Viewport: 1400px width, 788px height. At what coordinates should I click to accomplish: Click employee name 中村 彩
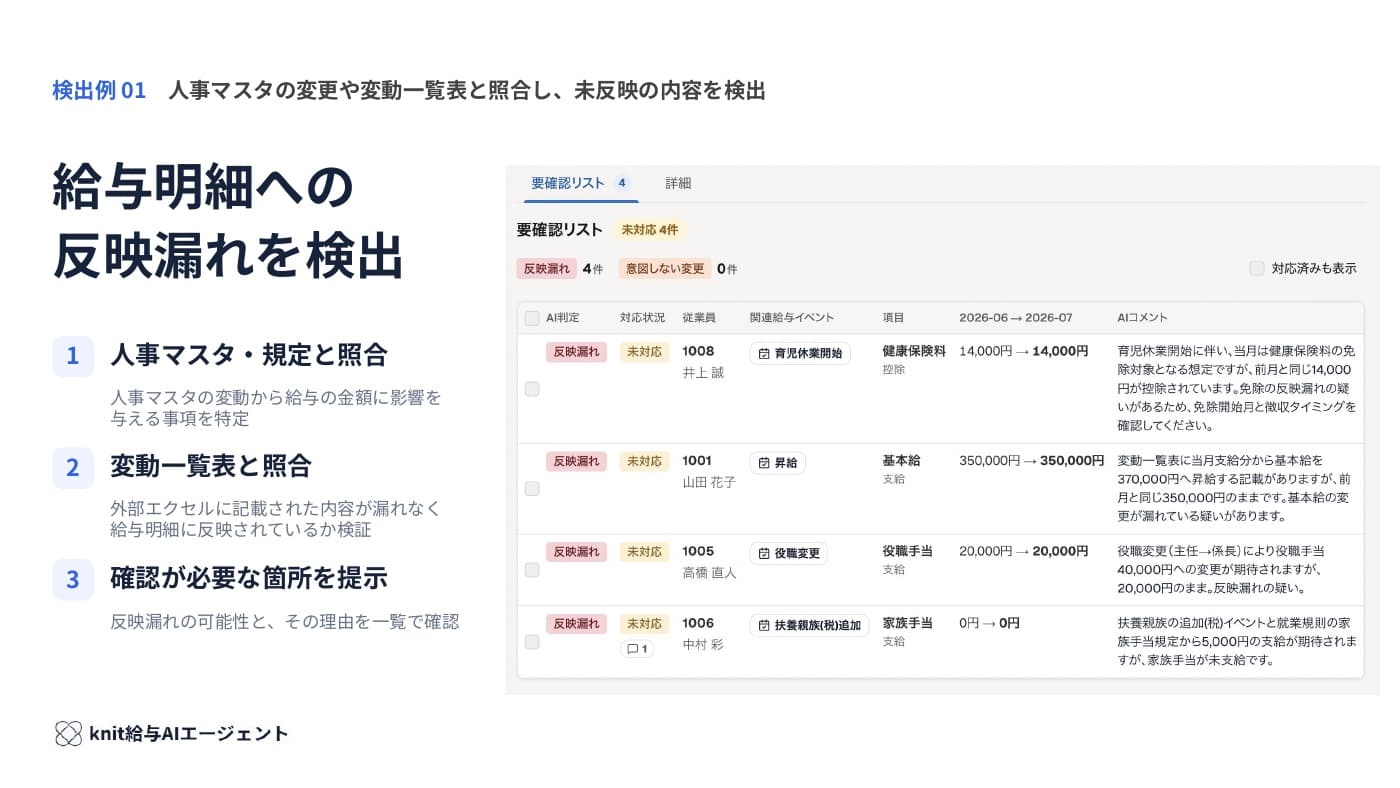click(703, 645)
